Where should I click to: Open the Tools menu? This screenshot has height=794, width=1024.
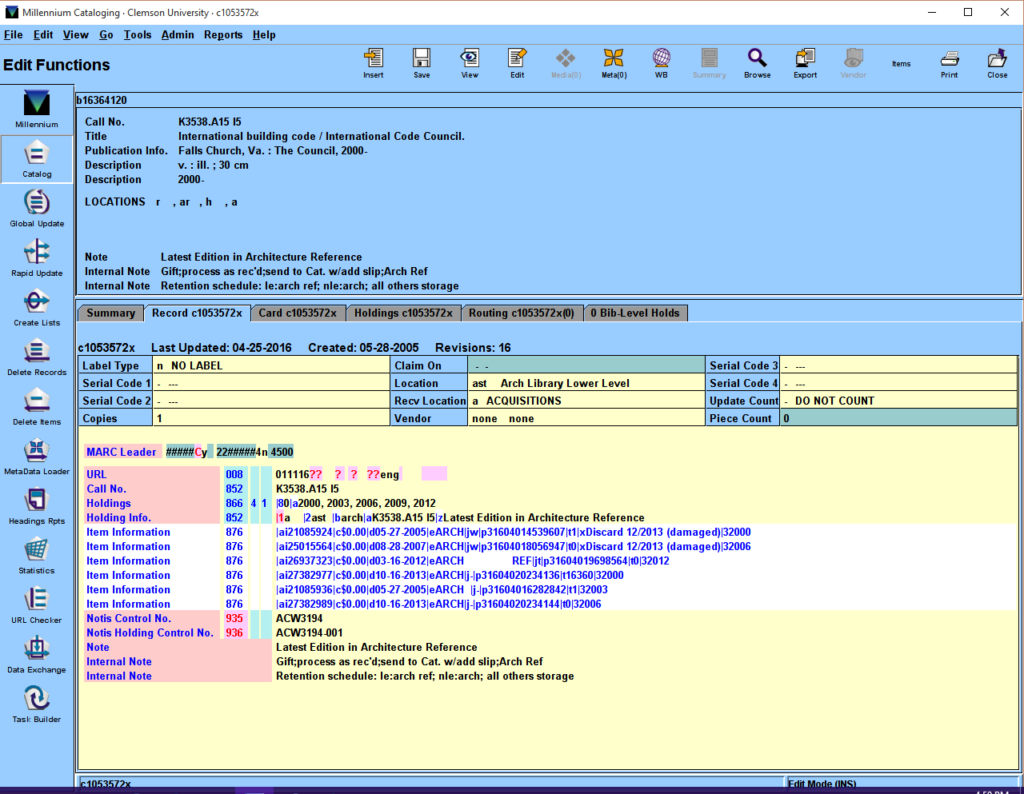point(137,35)
